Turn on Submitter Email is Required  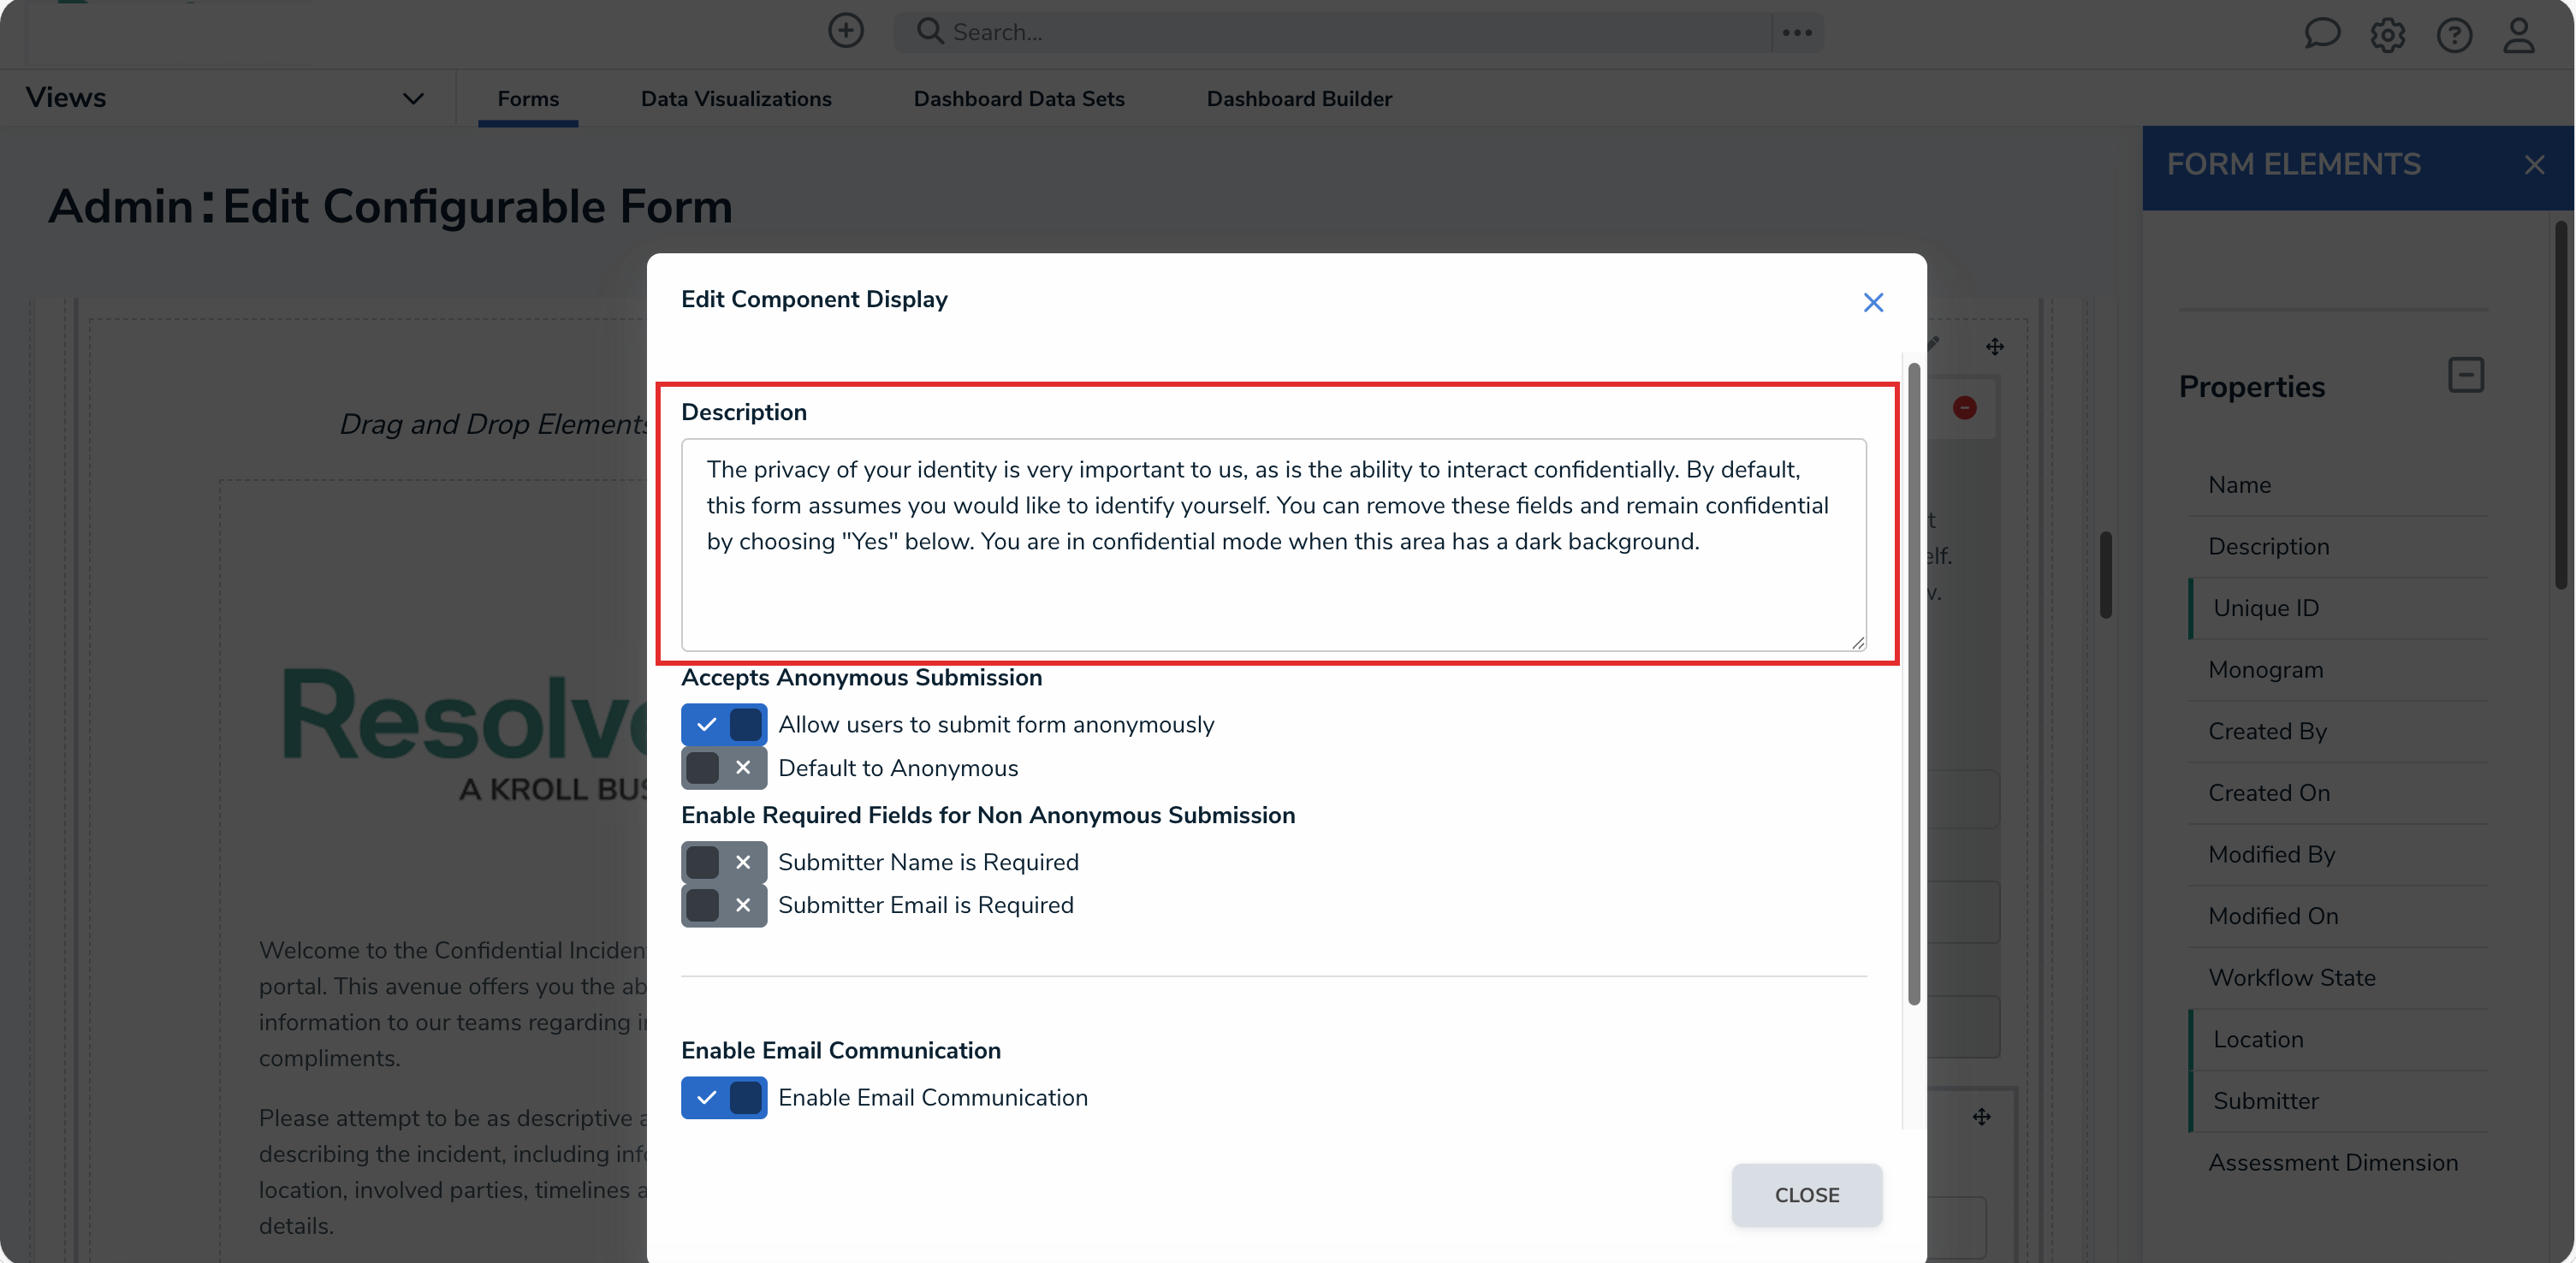(723, 905)
